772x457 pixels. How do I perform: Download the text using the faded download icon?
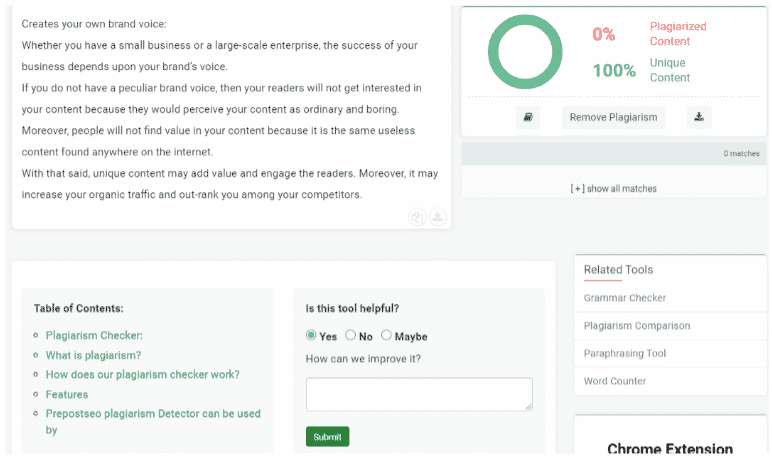pos(438,217)
